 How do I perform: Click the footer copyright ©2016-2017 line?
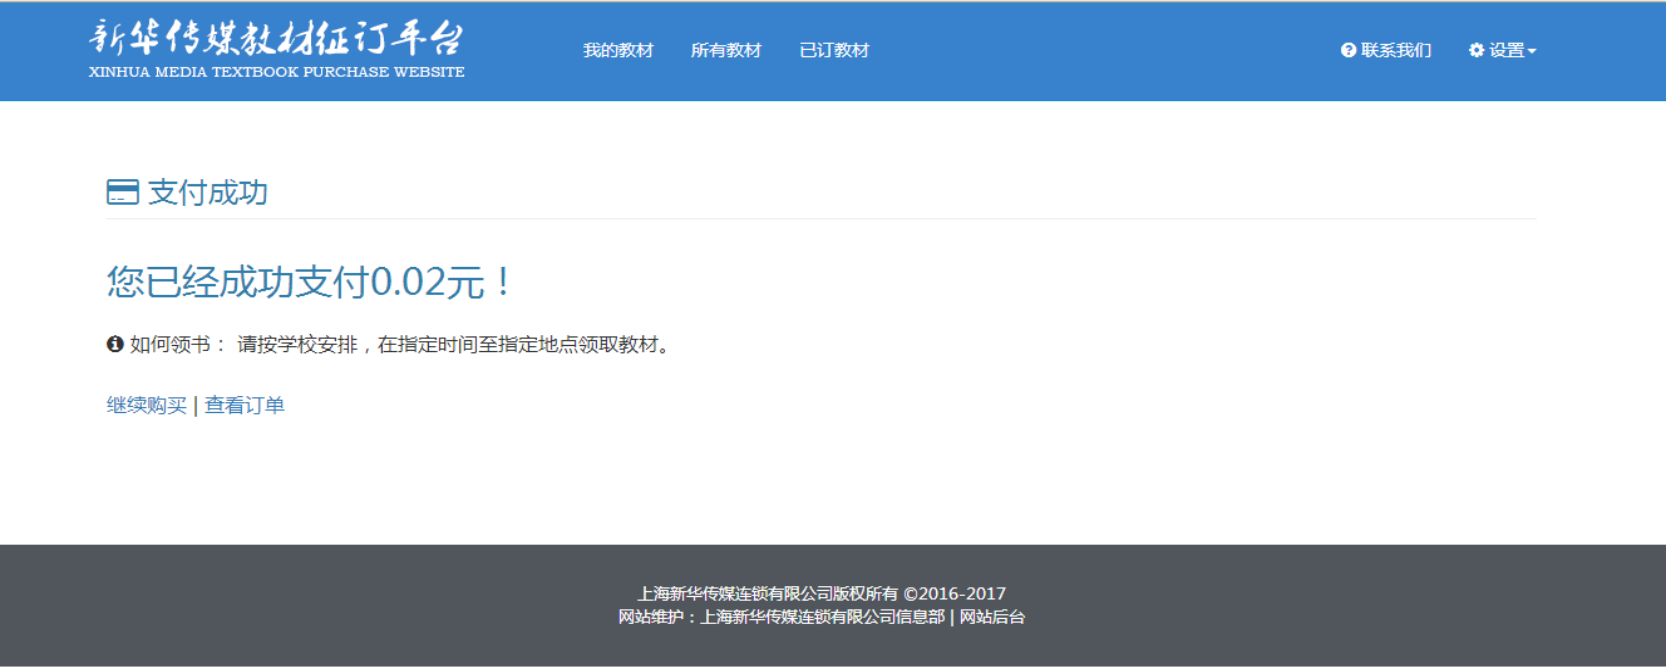click(x=821, y=594)
